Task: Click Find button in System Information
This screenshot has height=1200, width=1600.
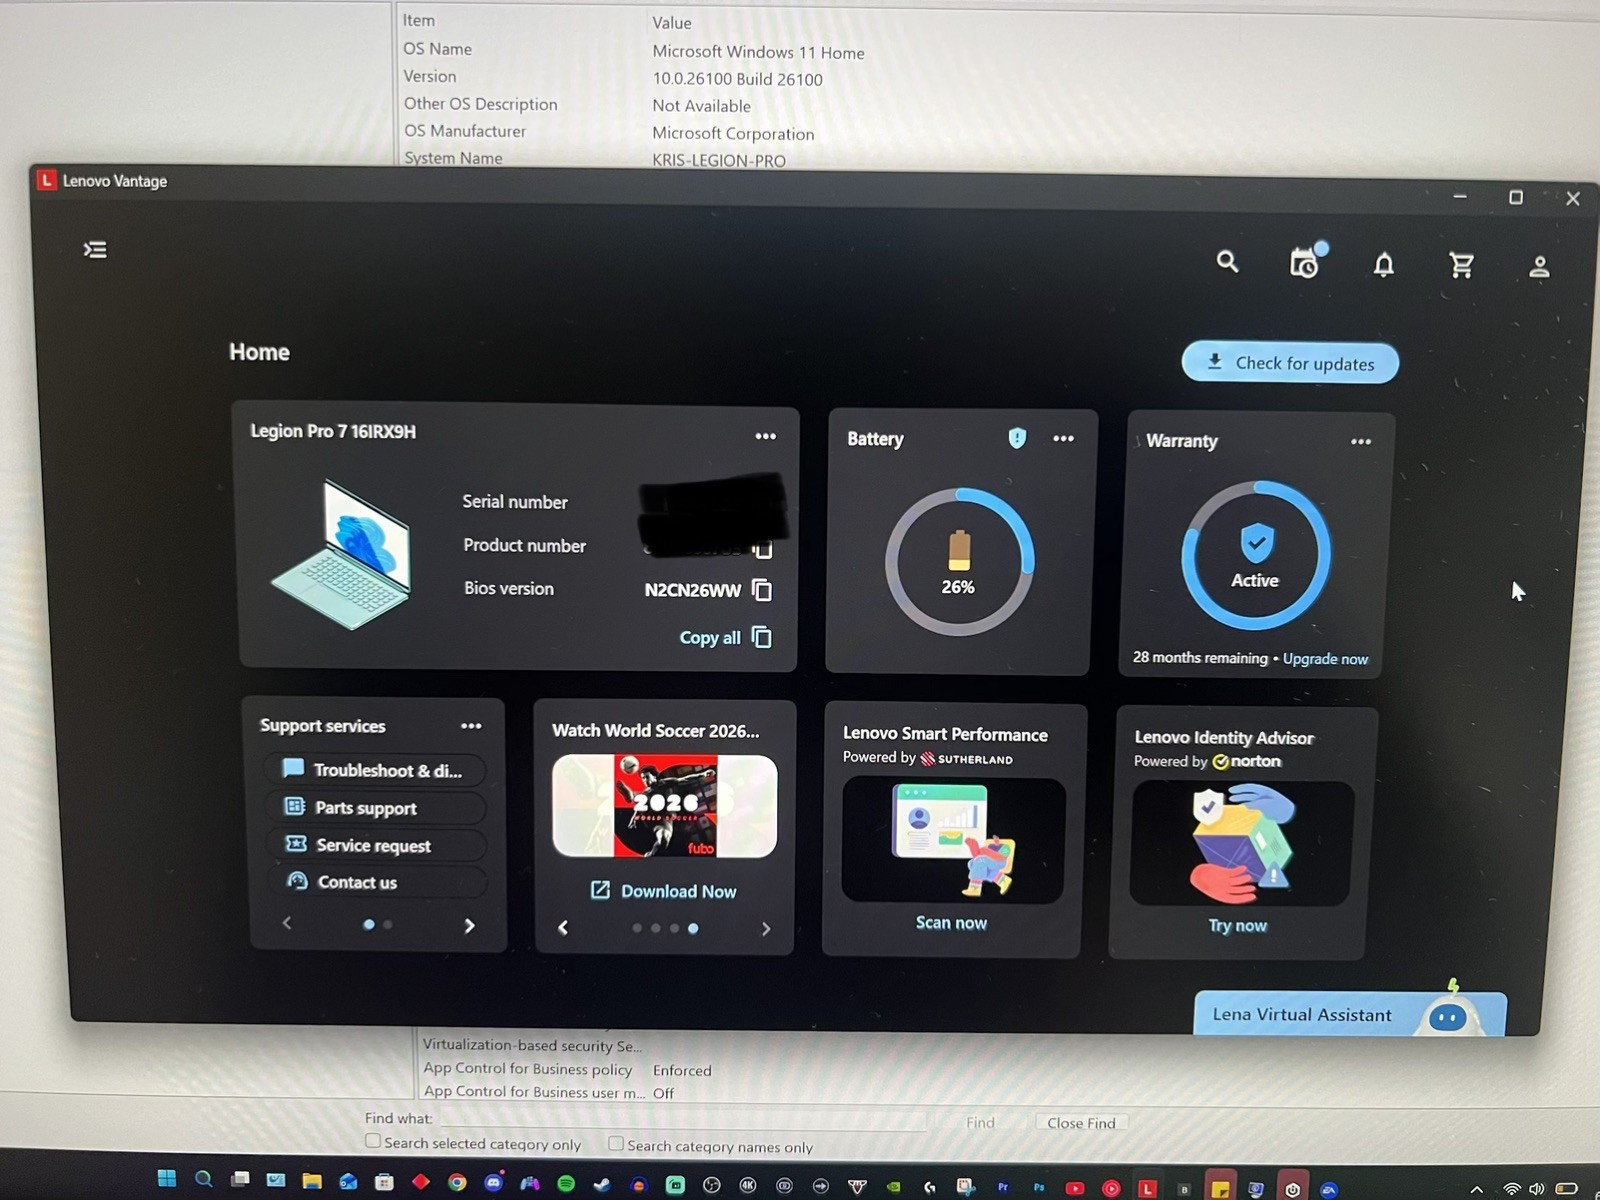Action: [980, 1122]
